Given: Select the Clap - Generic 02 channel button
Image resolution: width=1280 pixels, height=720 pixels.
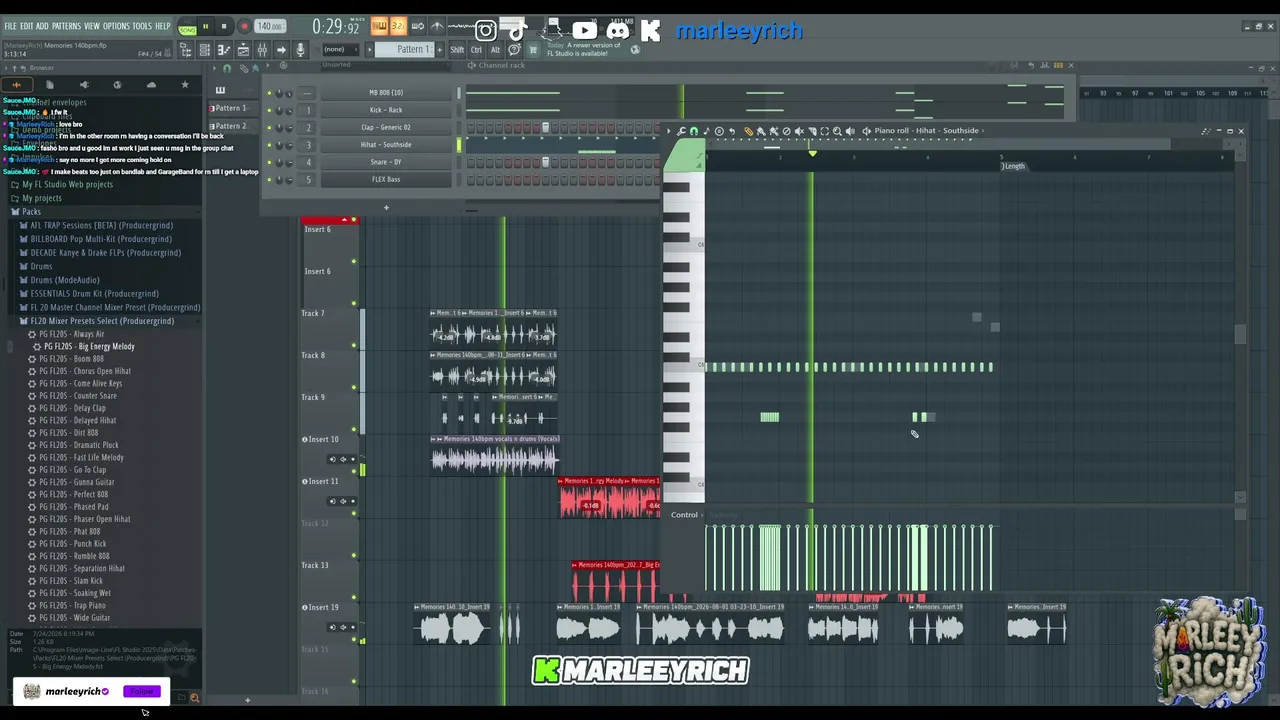Looking at the screenshot, I should click(386, 127).
